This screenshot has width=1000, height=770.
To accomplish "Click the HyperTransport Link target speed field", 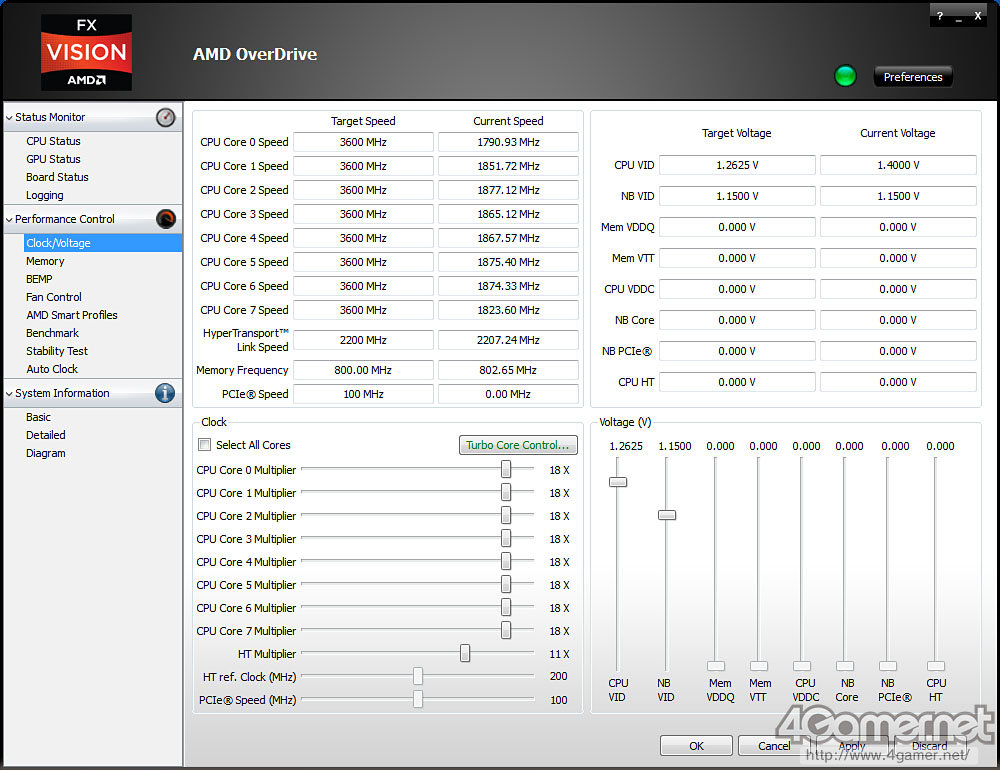I will tap(363, 340).
